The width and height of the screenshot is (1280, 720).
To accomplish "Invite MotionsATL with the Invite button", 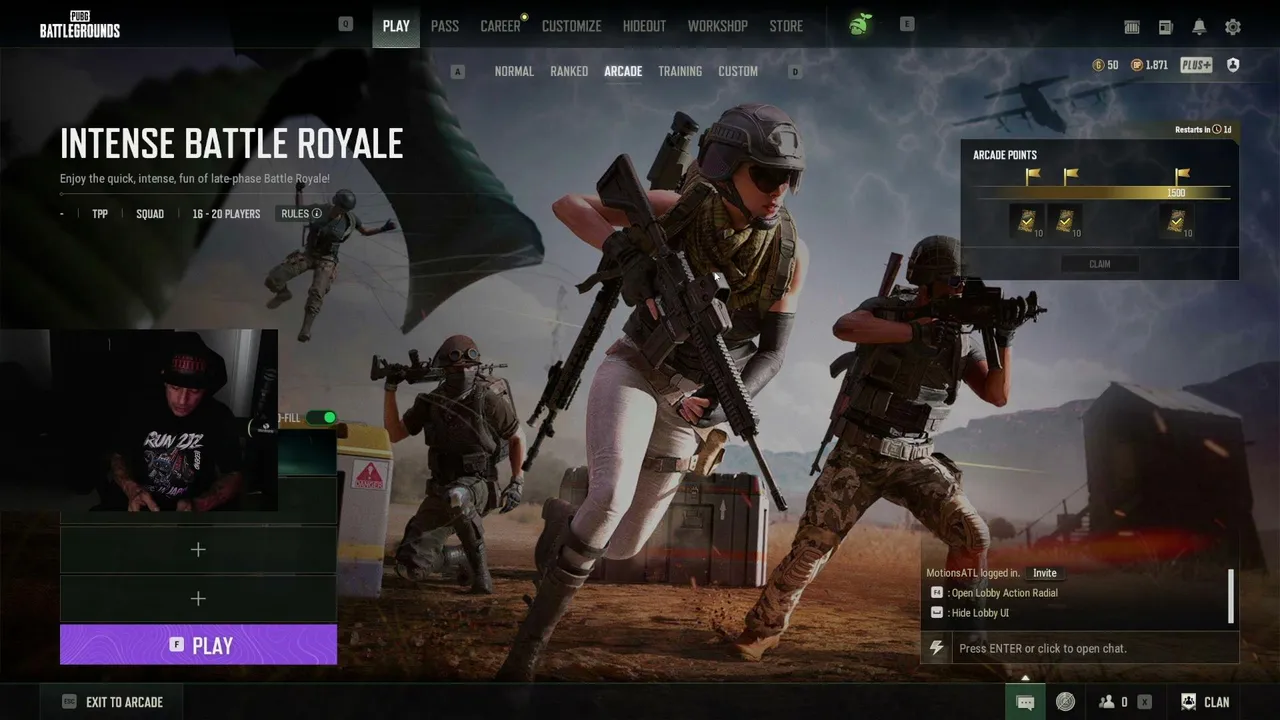I will pos(1045,573).
